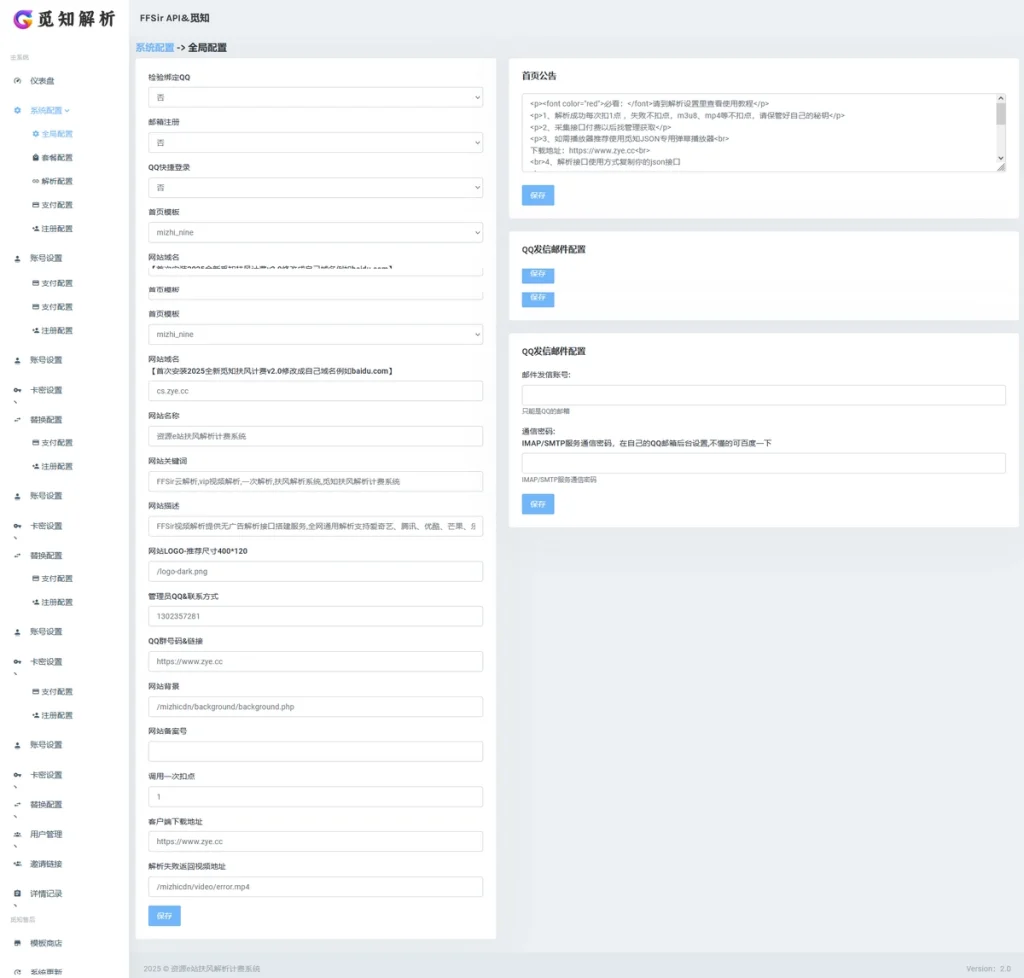The height and width of the screenshot is (978, 1024).
Task: Focus the 邮件发信账号 input field
Action: point(763,395)
